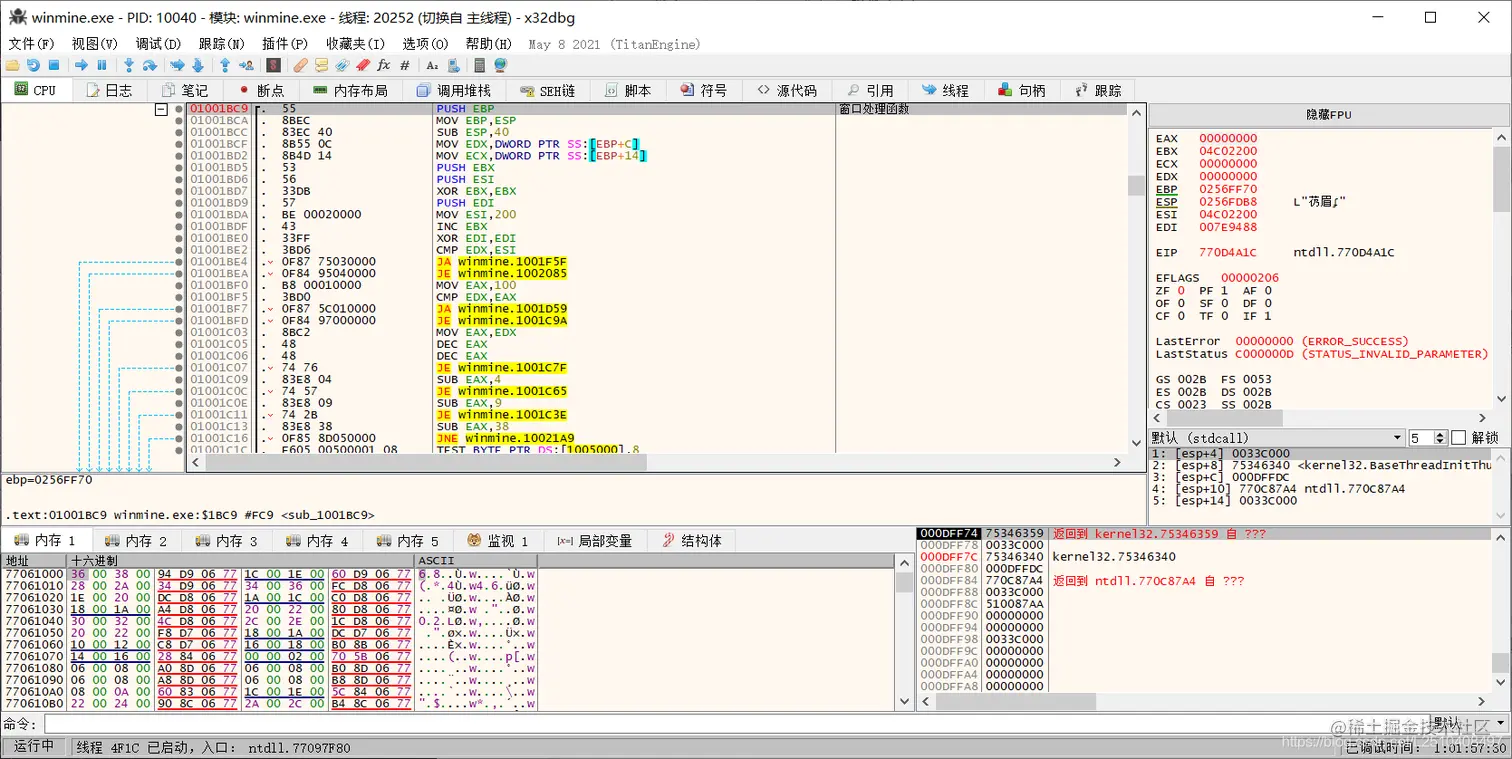Select the EIP 770D4A1C register value

(x=1228, y=253)
